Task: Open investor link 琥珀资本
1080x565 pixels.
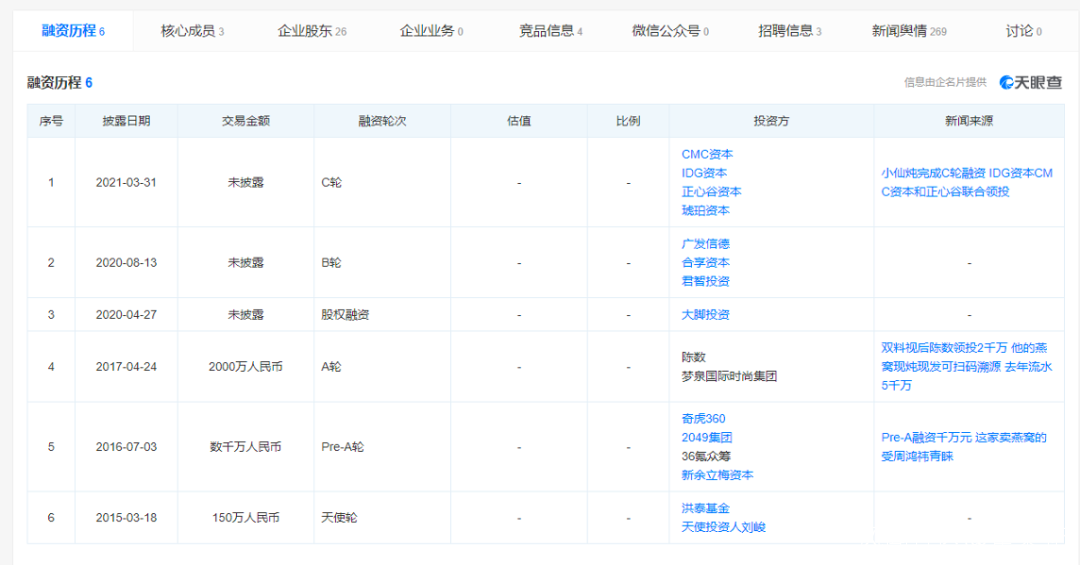Action: coord(705,210)
